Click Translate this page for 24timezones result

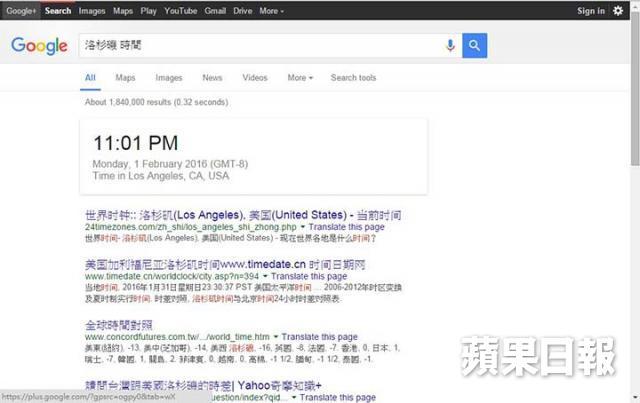pos(346,227)
